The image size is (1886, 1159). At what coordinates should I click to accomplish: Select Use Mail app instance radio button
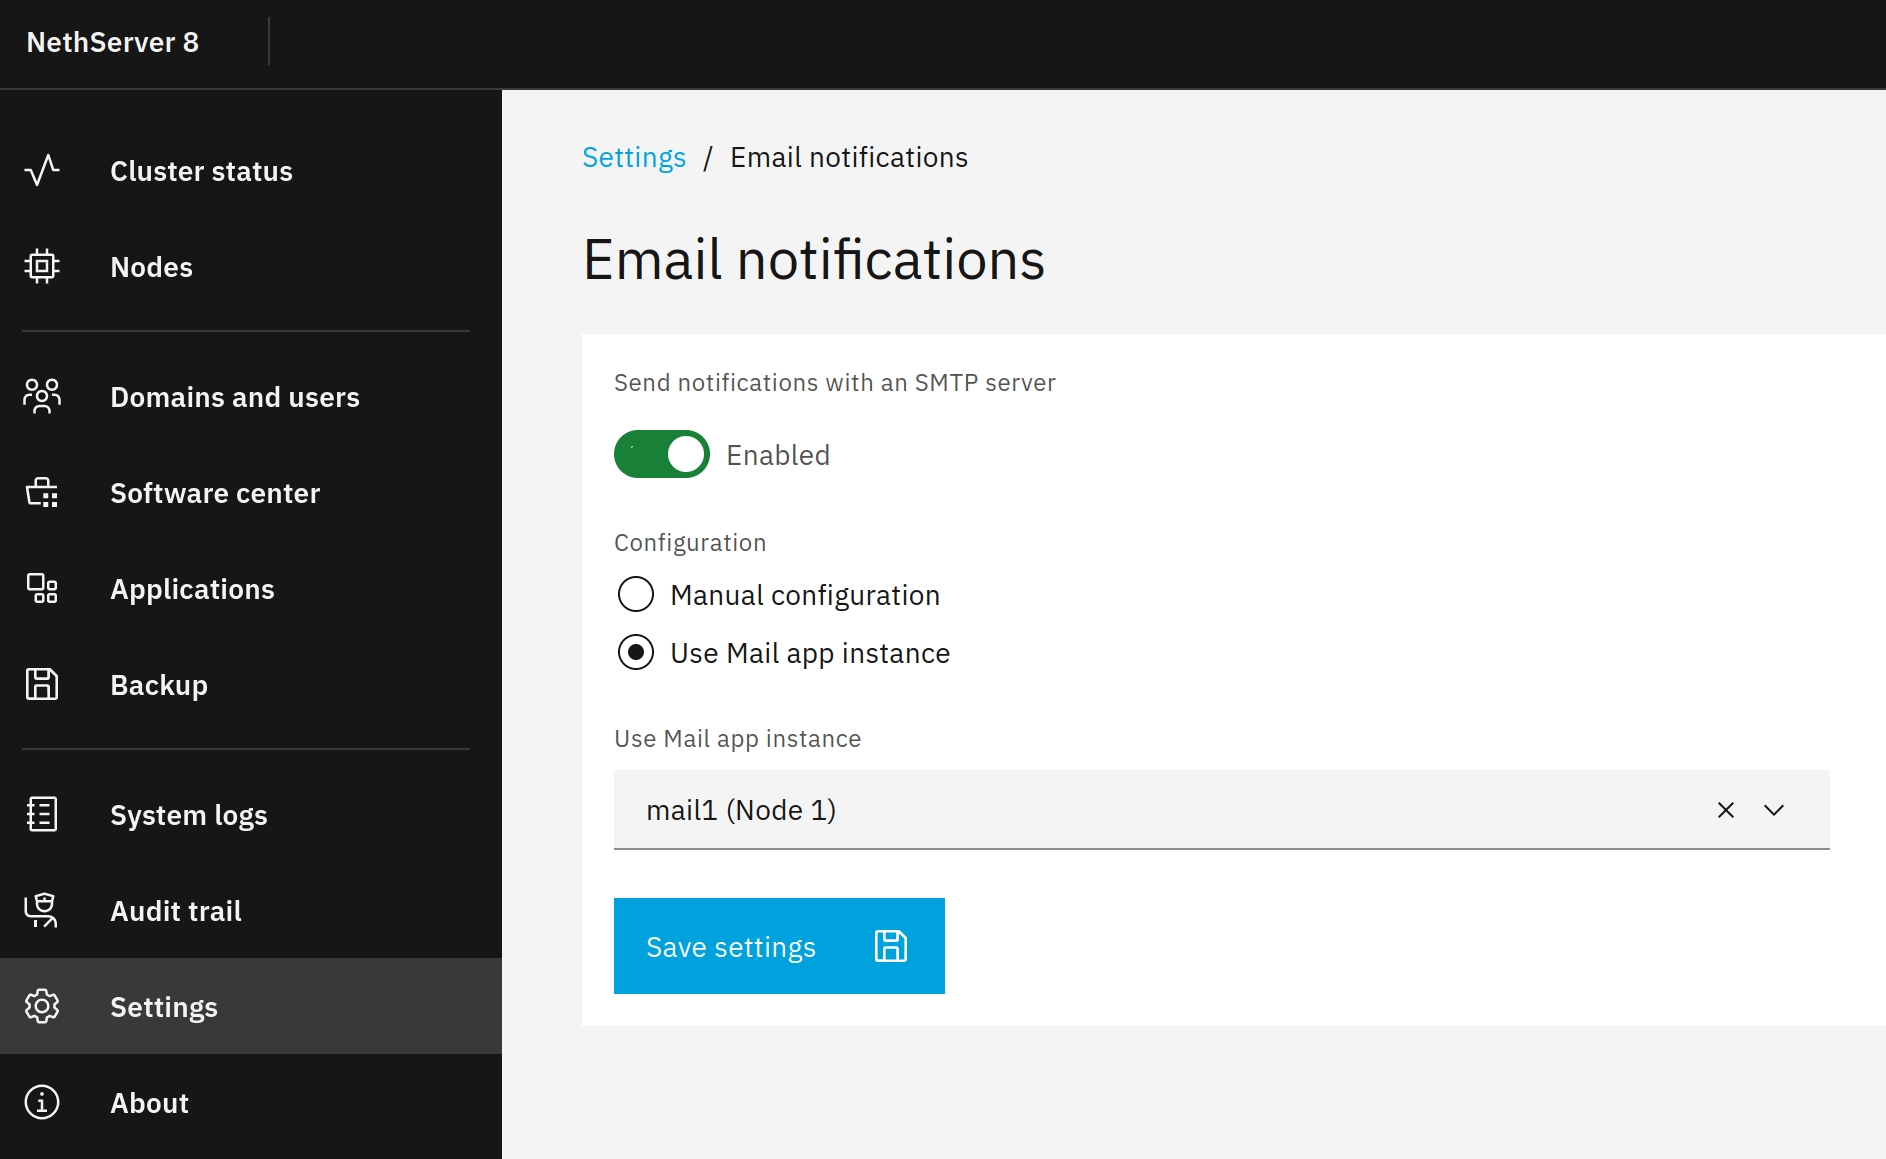[636, 653]
